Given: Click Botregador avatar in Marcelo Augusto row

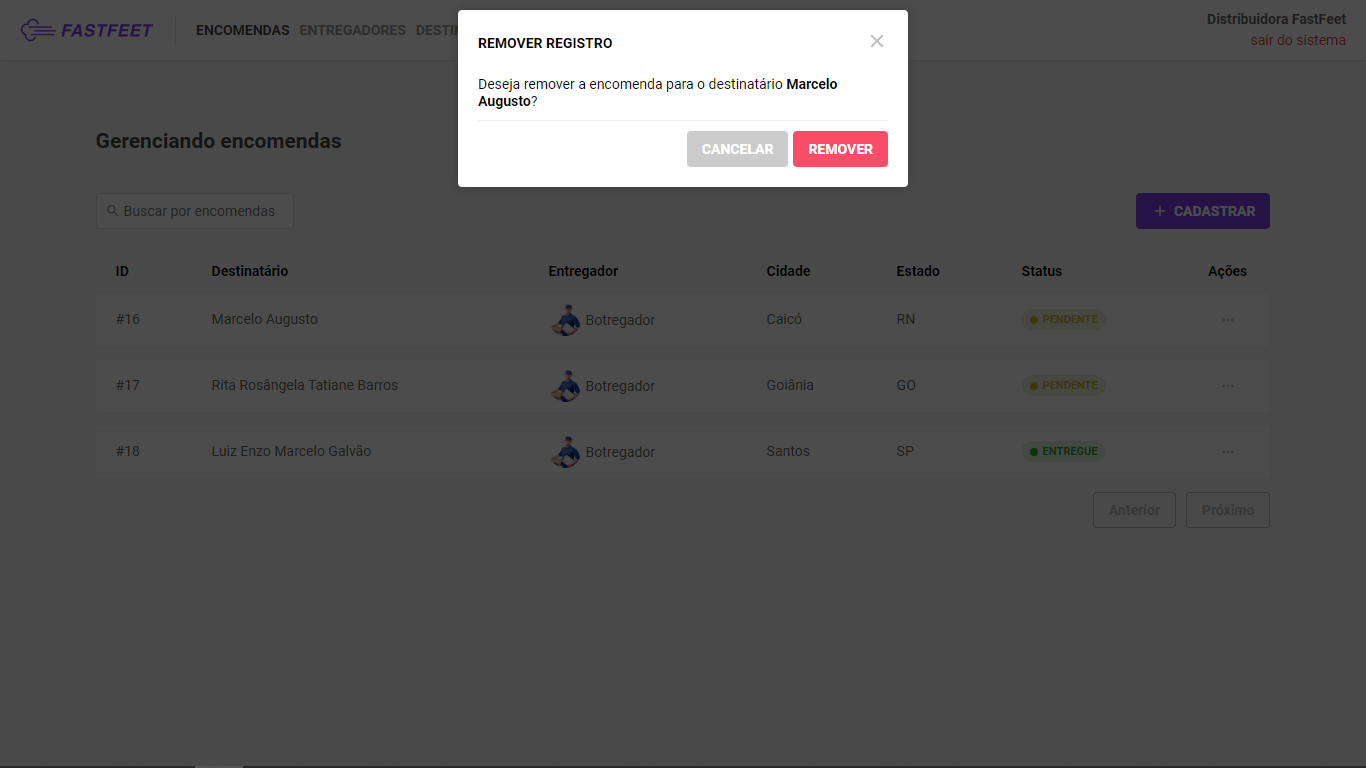Looking at the screenshot, I should click(x=565, y=320).
